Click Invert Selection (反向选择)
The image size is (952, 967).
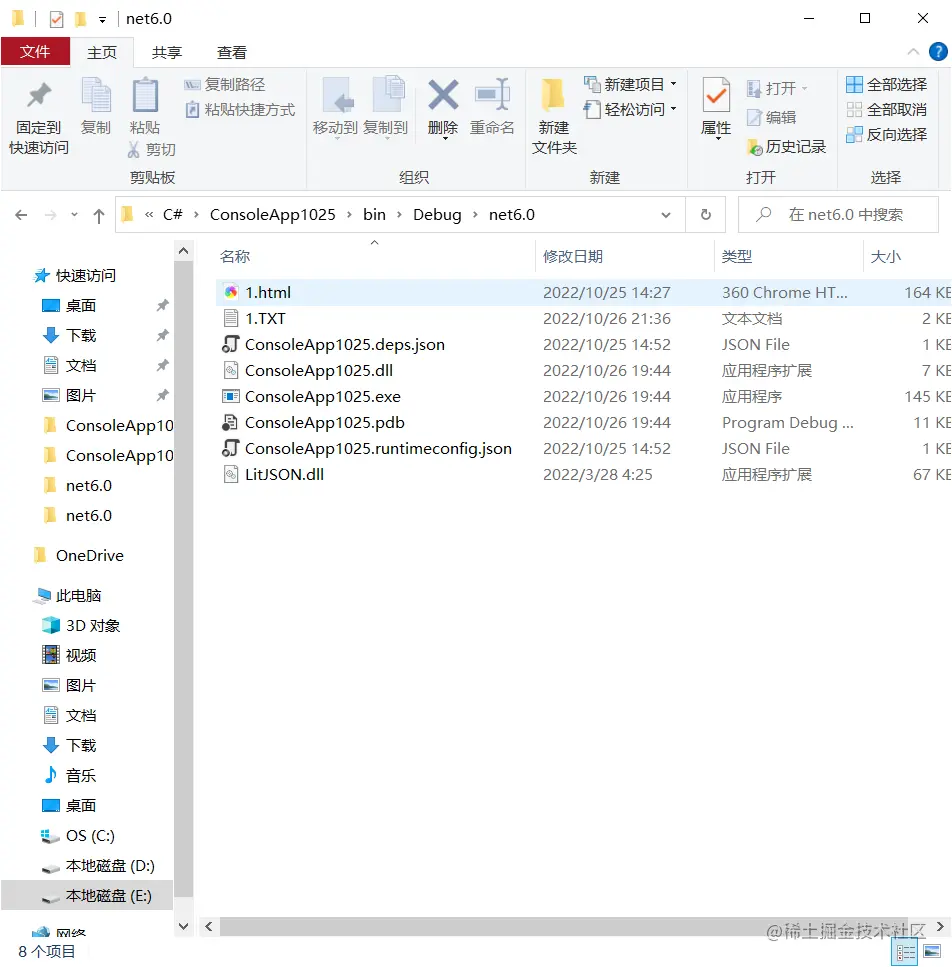coord(887,134)
